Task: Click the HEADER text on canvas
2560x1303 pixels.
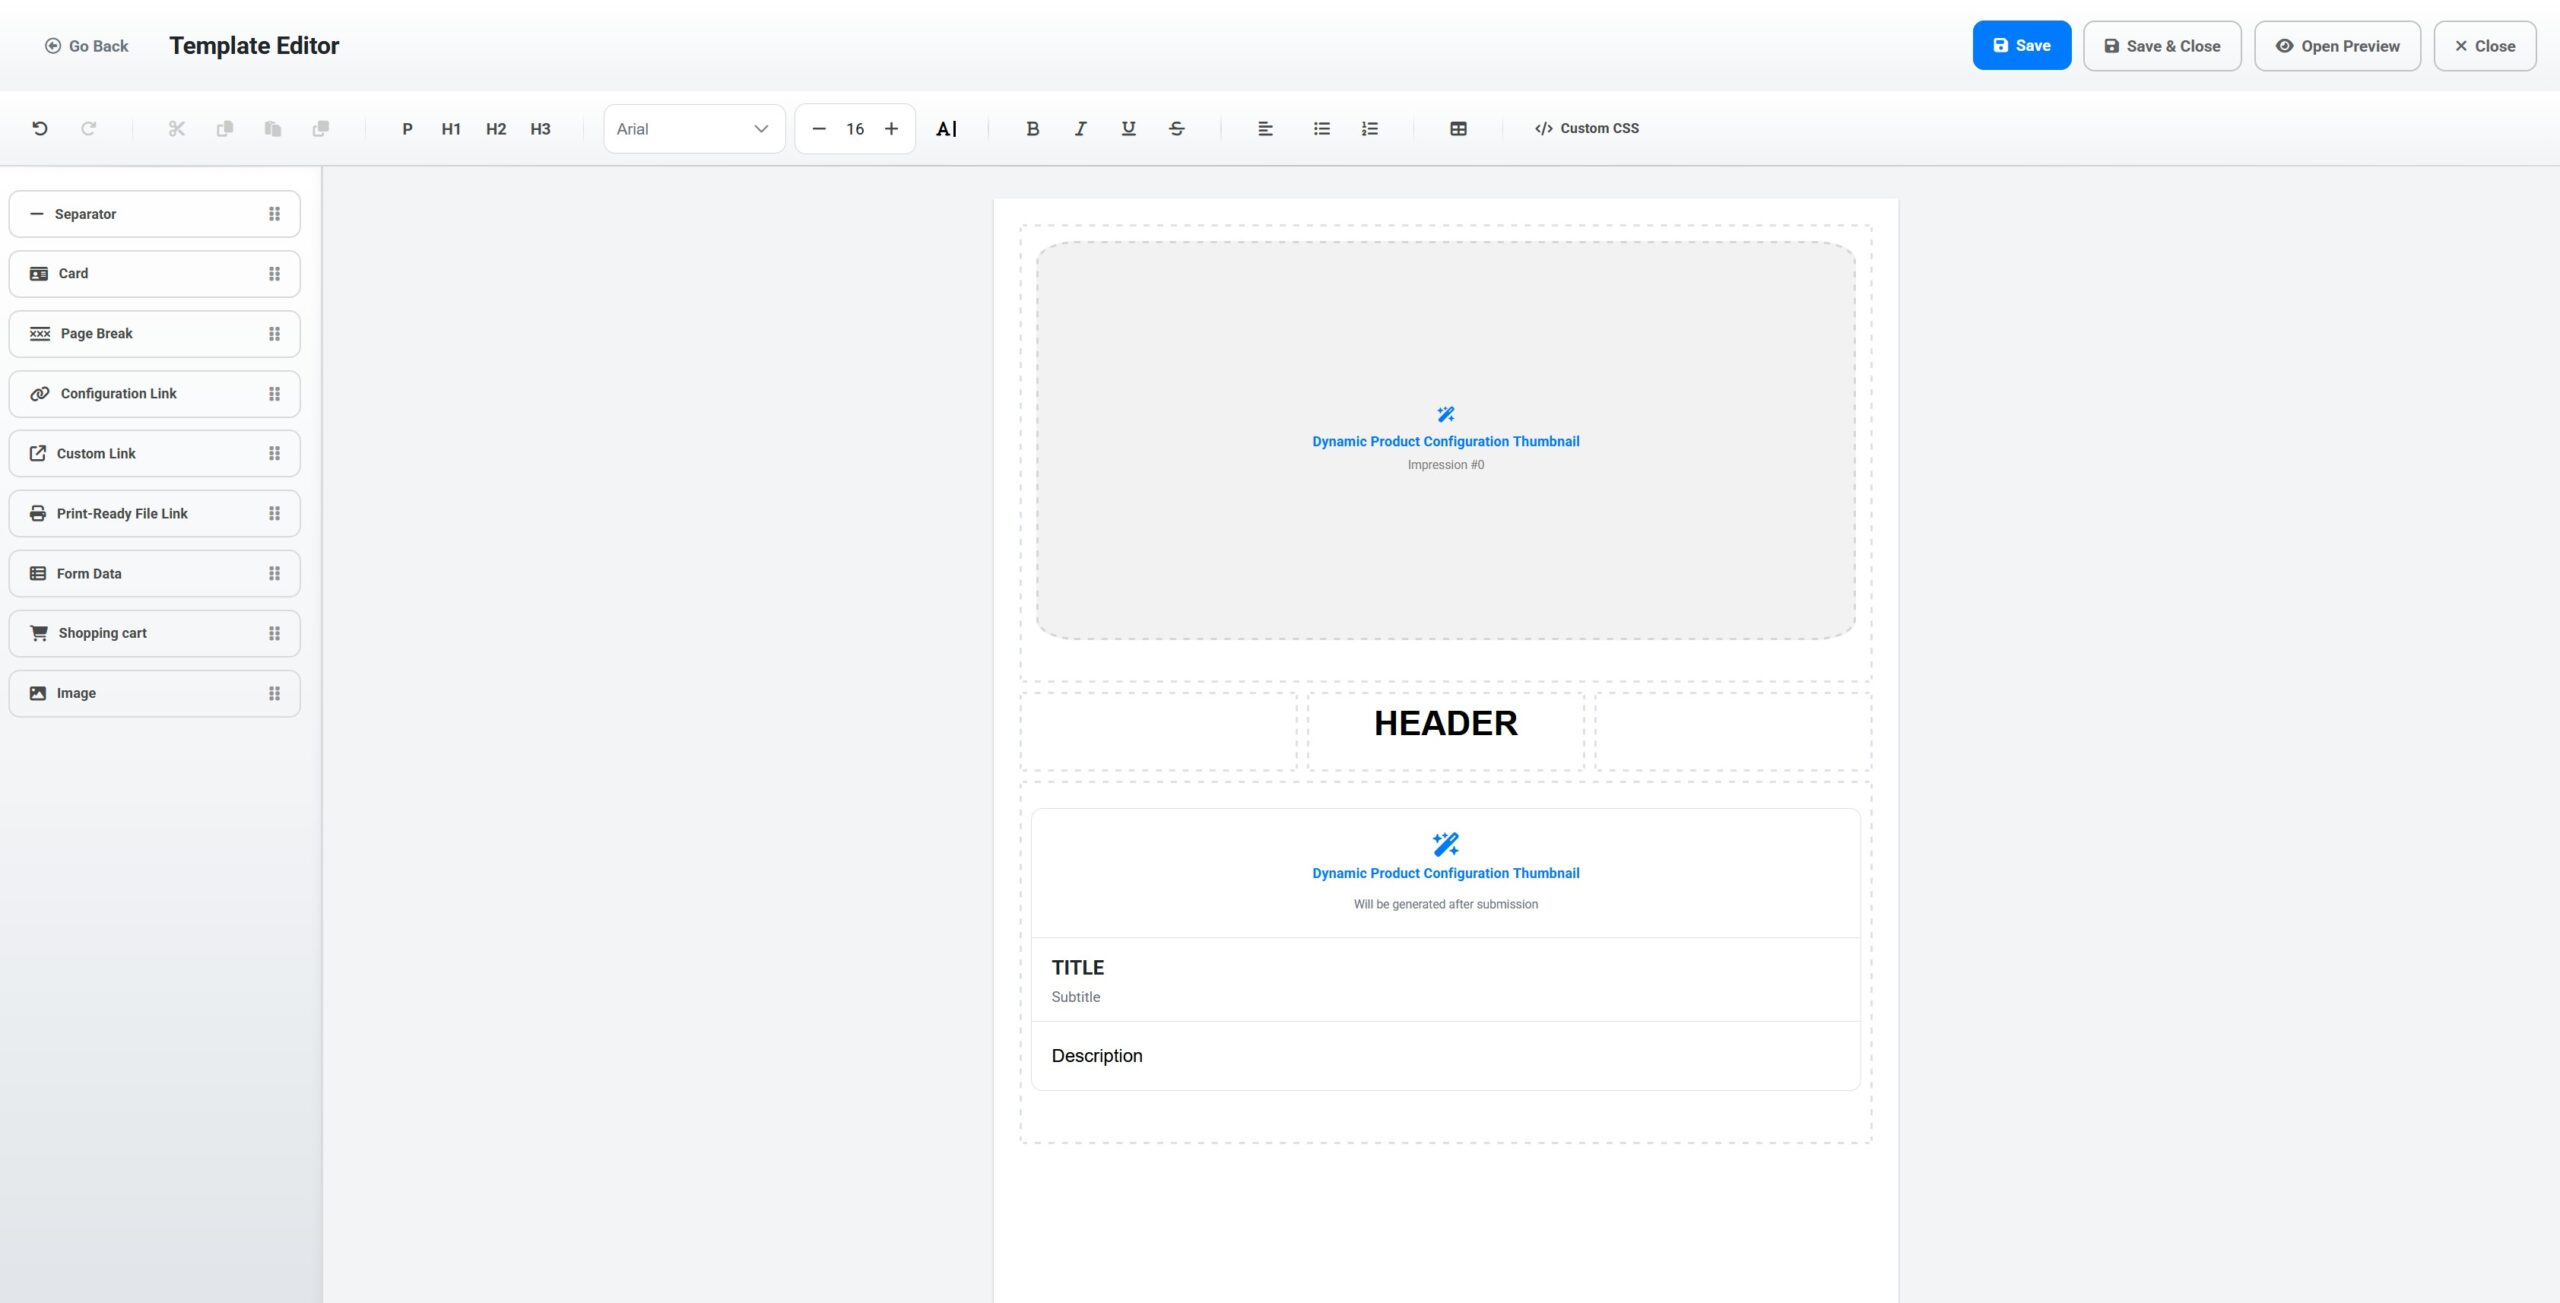Action: (x=1445, y=723)
